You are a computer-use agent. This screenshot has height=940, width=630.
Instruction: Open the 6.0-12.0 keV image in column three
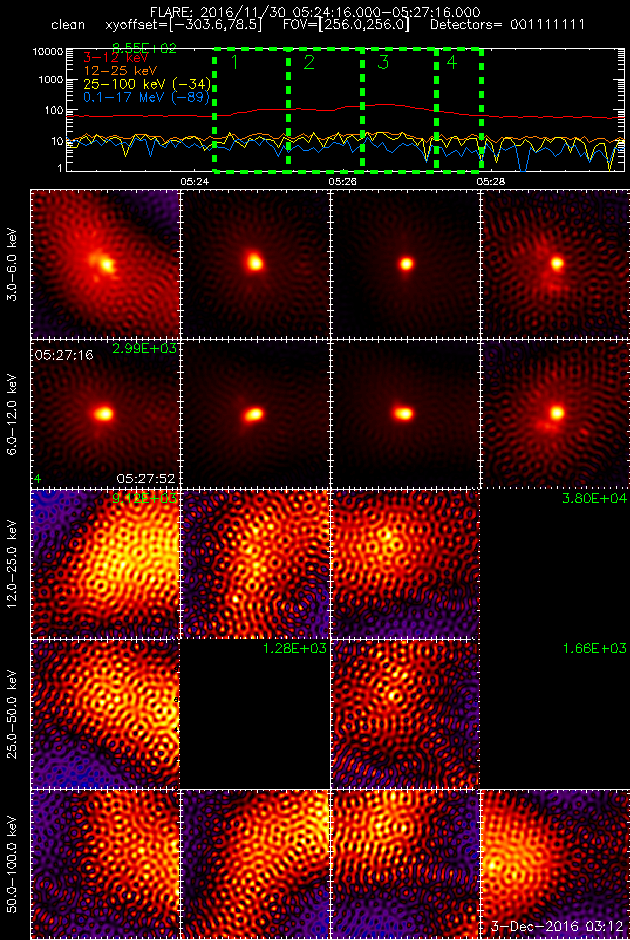click(x=405, y=414)
